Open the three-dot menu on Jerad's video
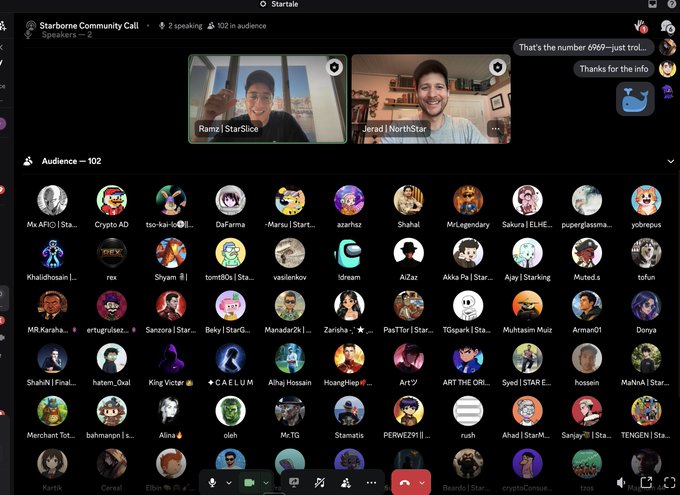This screenshot has width=680, height=495. [x=495, y=129]
